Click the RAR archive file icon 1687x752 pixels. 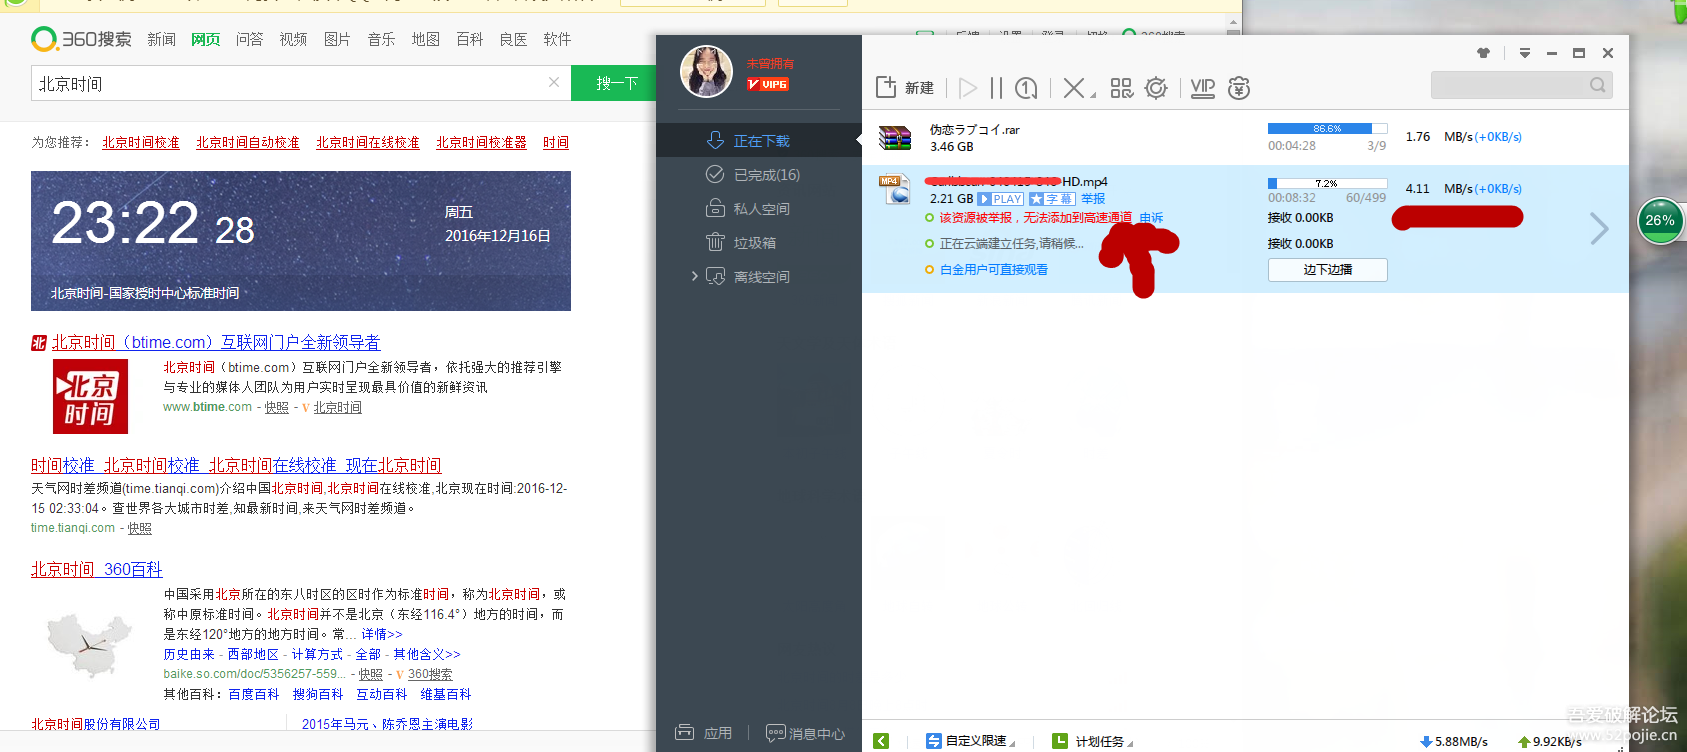click(x=895, y=137)
